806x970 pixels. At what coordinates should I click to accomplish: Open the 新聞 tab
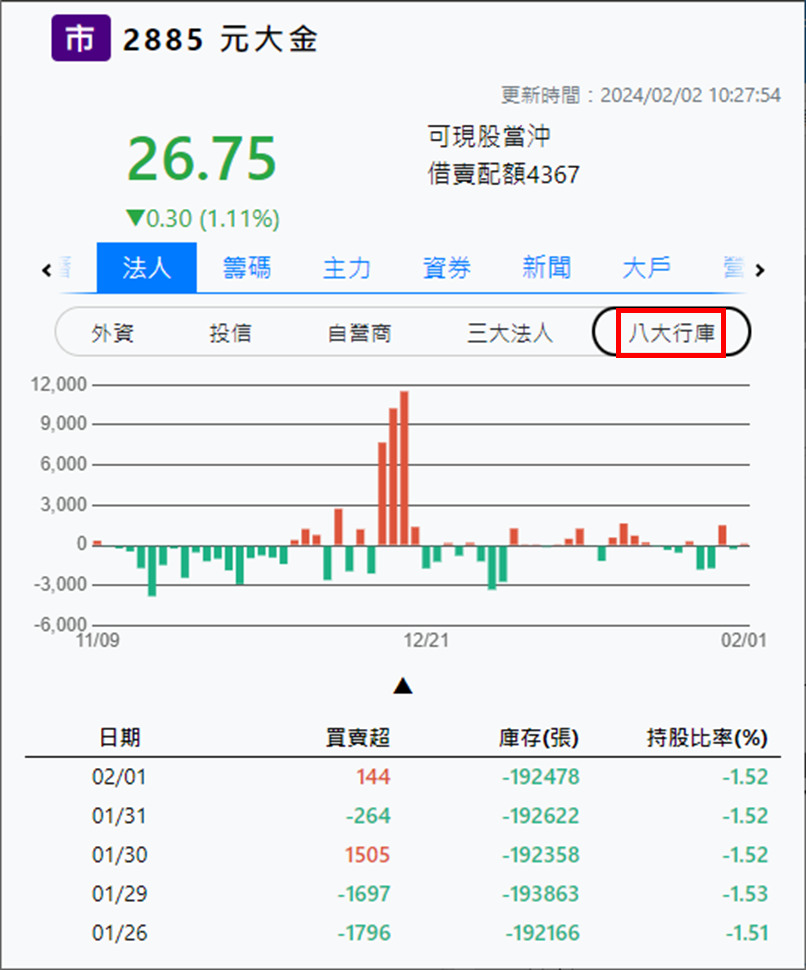tap(547, 268)
